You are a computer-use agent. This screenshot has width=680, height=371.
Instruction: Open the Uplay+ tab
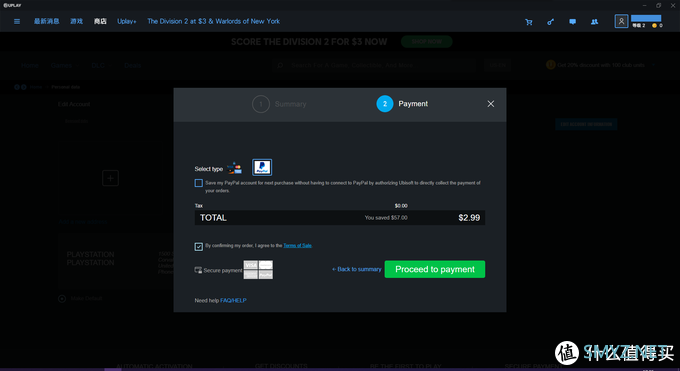click(x=127, y=21)
